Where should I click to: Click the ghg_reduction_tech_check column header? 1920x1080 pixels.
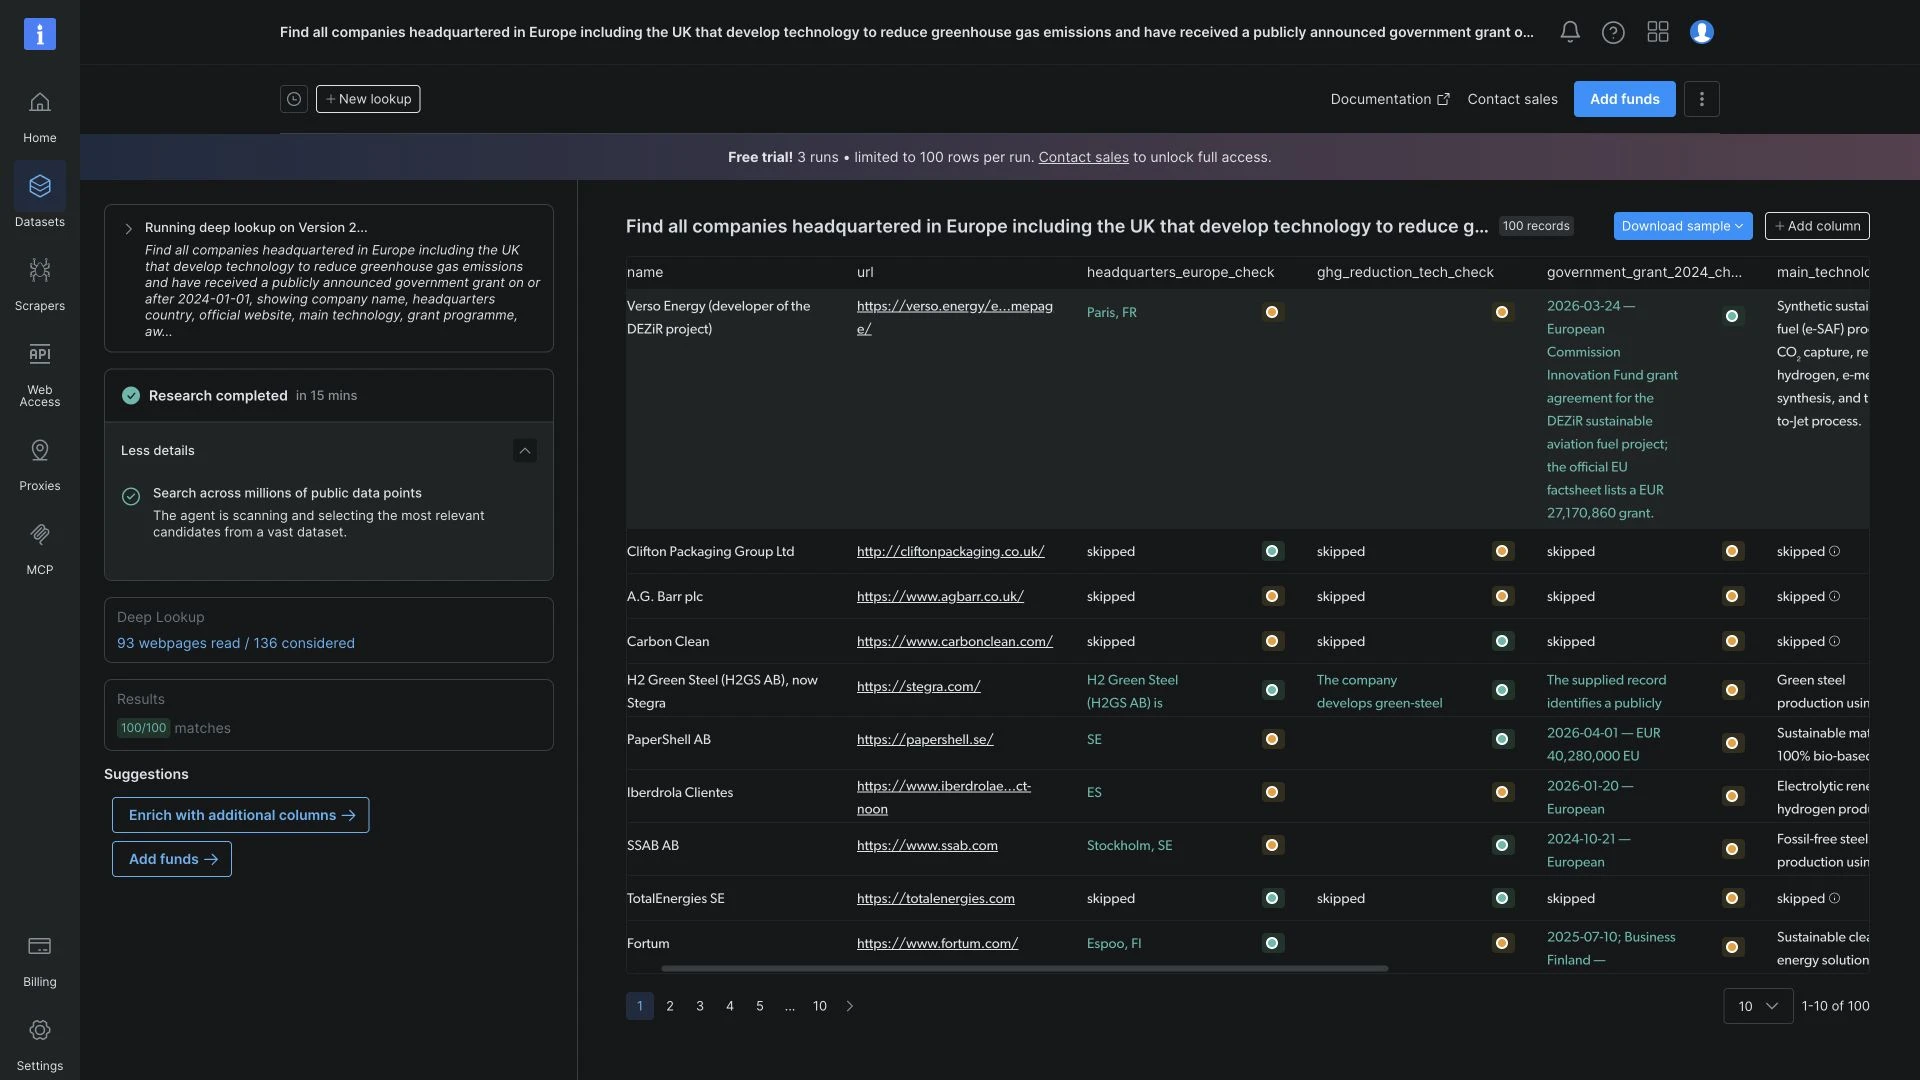(1405, 272)
